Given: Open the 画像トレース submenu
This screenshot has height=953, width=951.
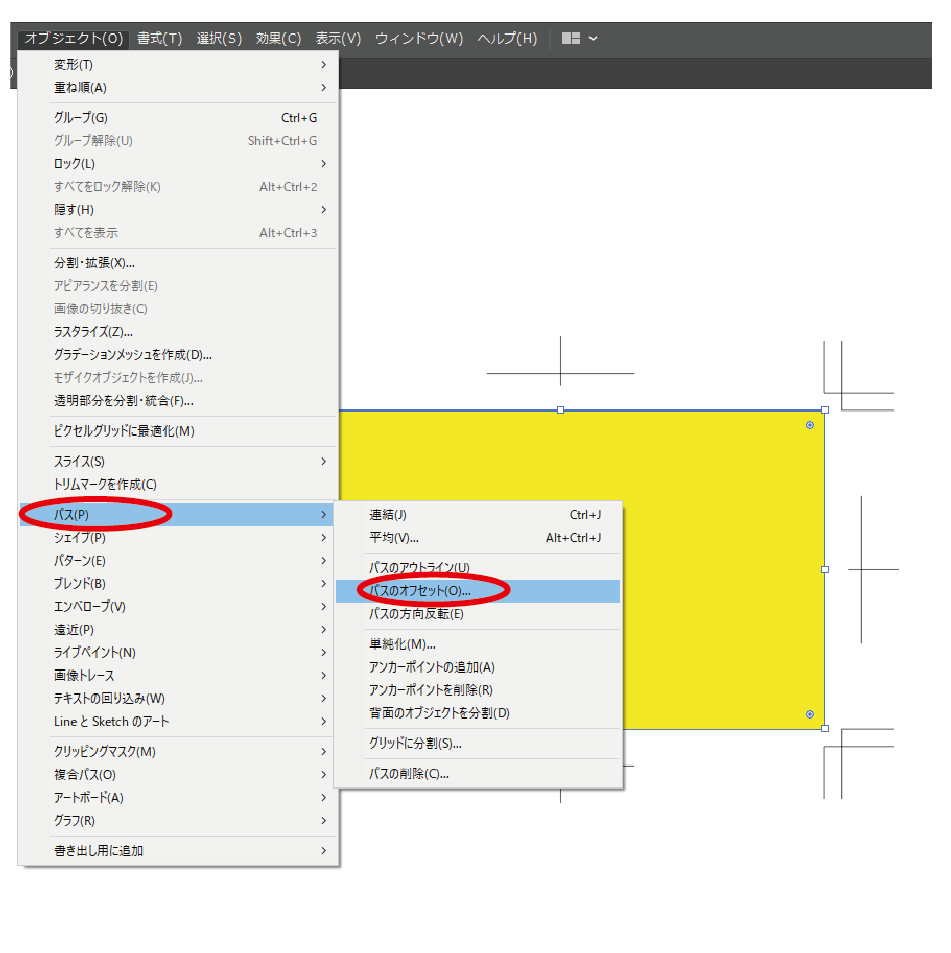Looking at the screenshot, I should 178,675.
